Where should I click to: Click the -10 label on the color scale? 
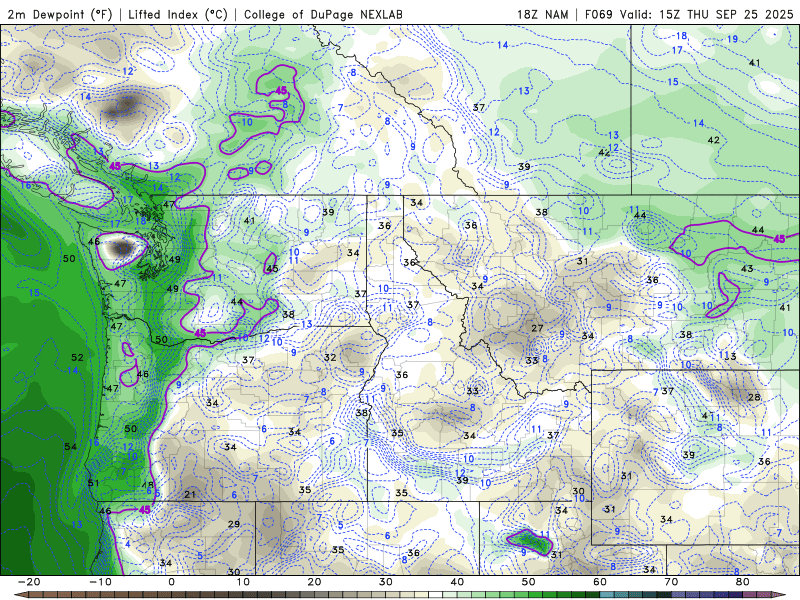tap(100, 582)
